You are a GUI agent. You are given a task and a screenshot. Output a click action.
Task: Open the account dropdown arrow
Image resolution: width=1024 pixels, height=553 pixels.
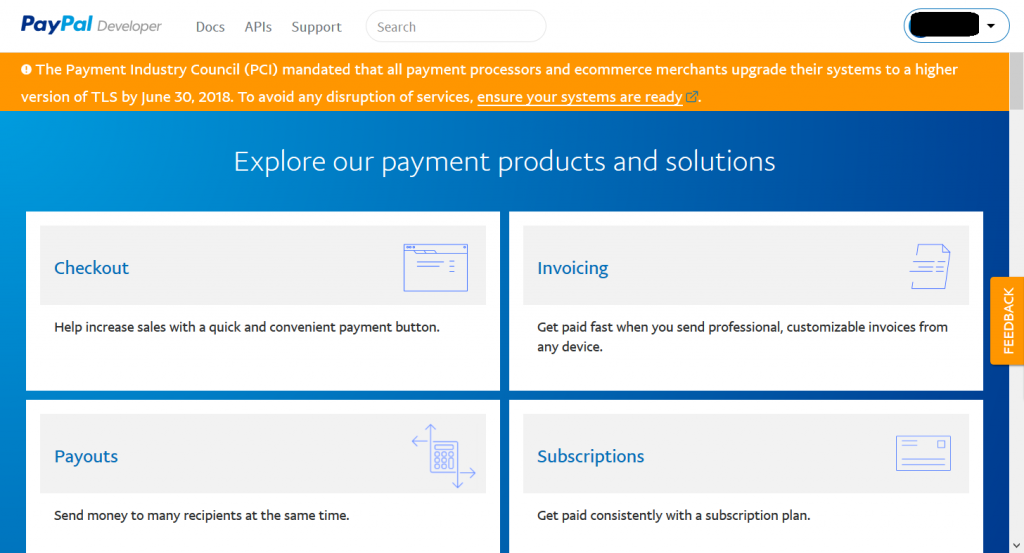990,27
